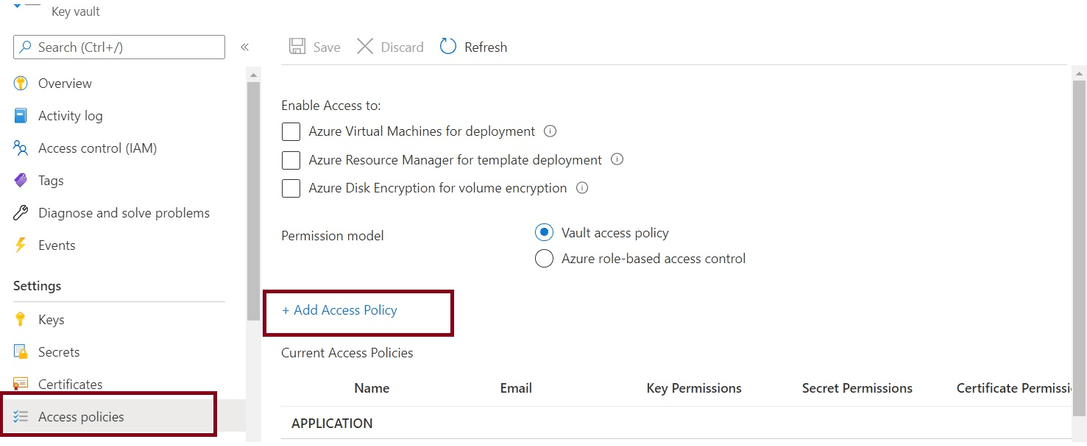
Task: Click the Certificates icon
Action: pos(21,384)
